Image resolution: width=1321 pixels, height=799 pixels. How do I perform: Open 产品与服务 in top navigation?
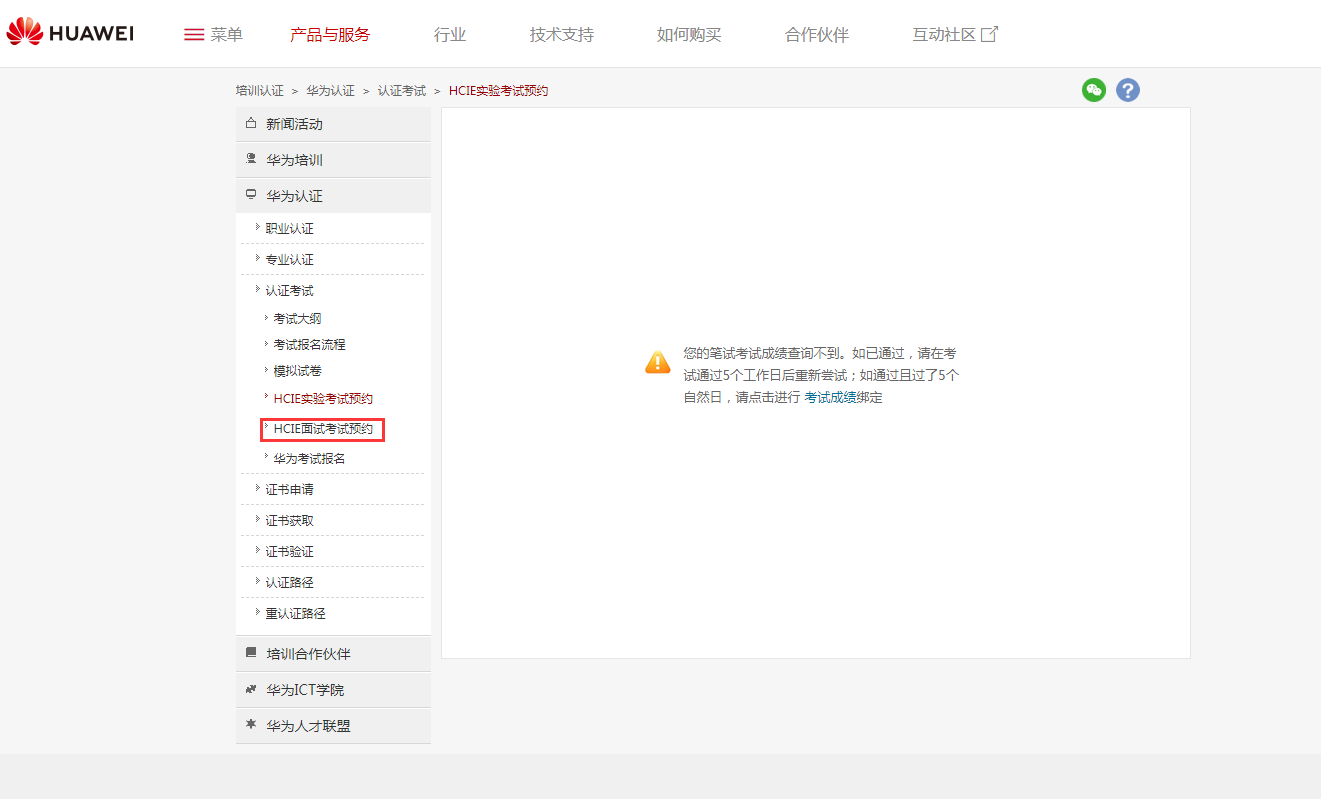click(x=330, y=35)
